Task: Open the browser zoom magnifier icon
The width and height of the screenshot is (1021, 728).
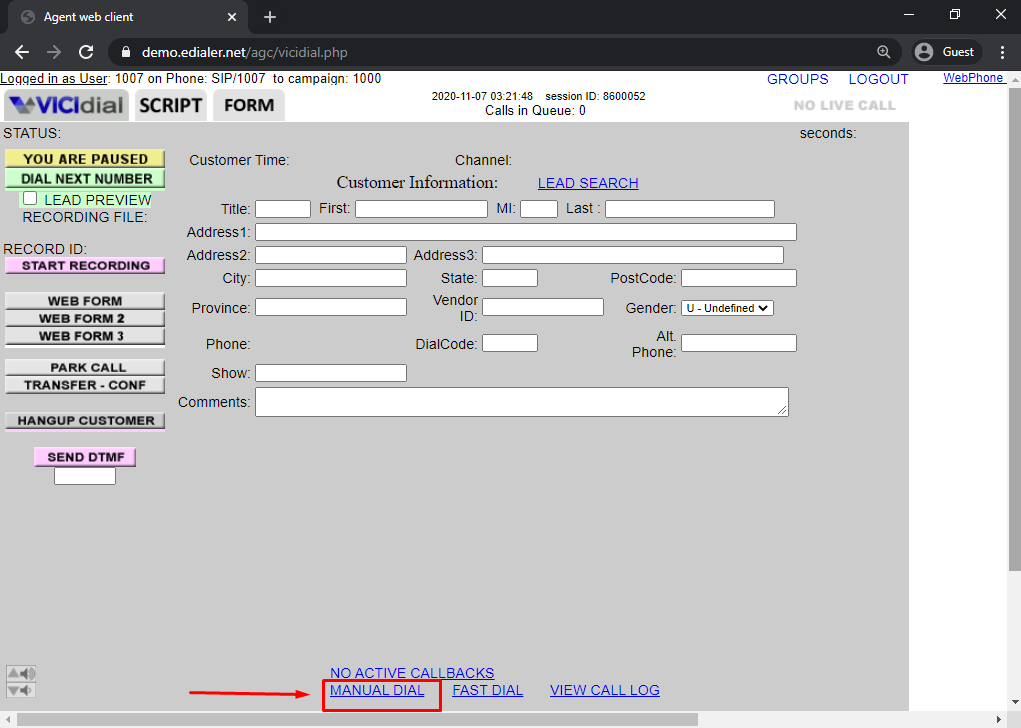Action: [884, 52]
